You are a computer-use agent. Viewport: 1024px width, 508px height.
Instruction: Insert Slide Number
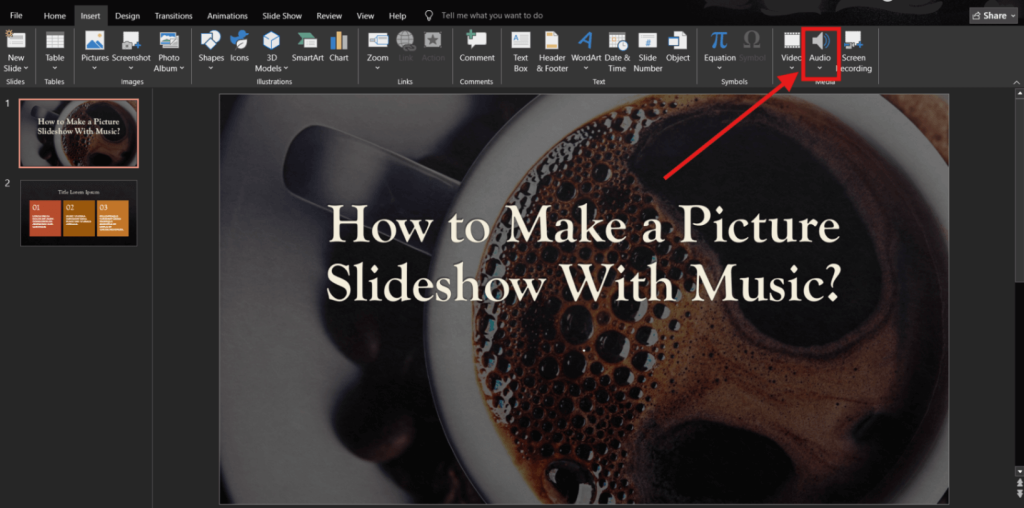(x=648, y=51)
